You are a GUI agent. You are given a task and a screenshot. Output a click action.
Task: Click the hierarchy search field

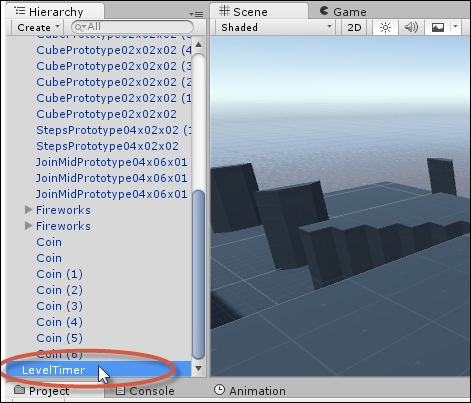click(x=132, y=27)
